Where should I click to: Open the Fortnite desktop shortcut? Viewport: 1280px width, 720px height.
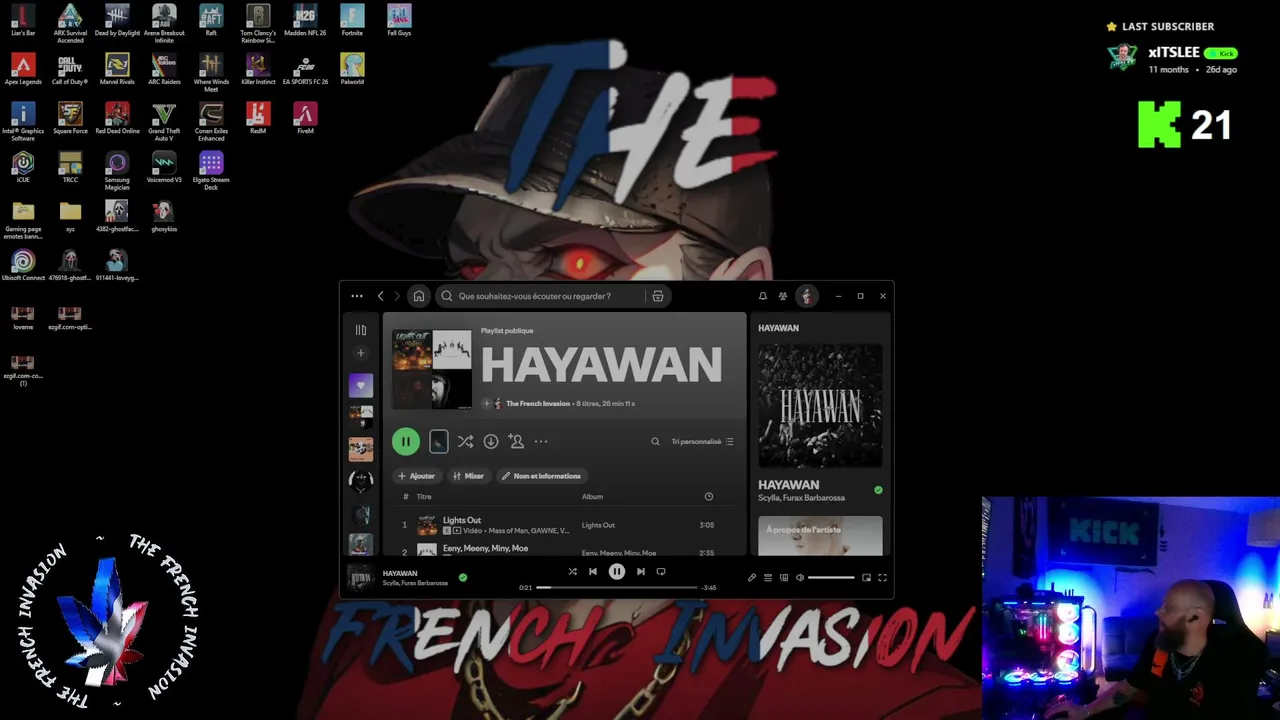[352, 20]
